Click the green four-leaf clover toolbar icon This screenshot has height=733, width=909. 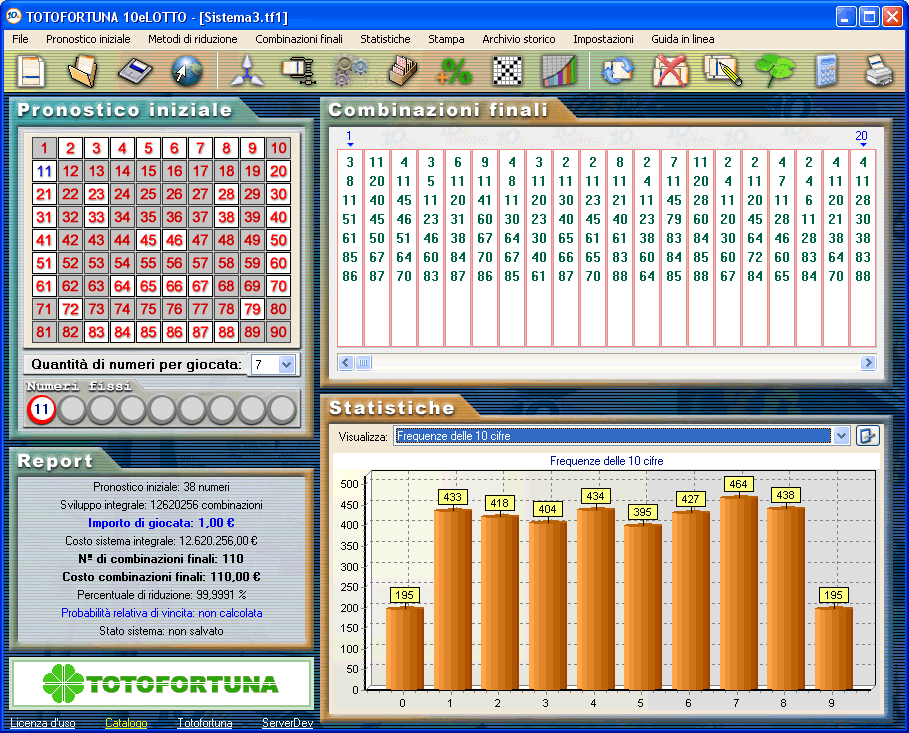tap(775, 71)
